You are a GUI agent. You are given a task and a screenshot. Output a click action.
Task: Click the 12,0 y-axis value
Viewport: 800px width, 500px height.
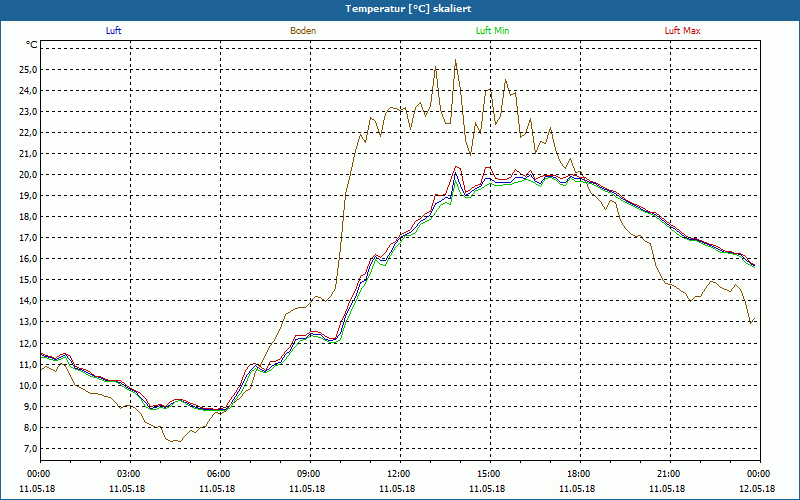point(28,343)
